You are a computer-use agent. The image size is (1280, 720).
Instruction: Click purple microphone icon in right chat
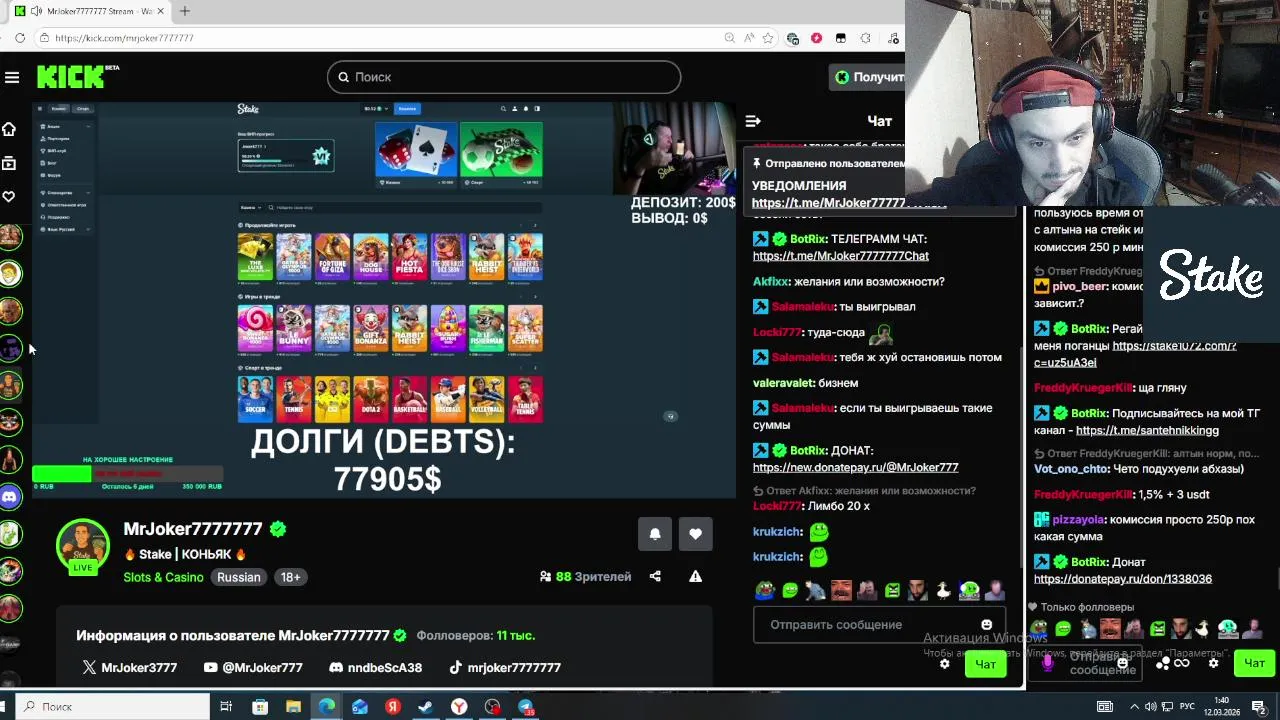[x=1047, y=662]
